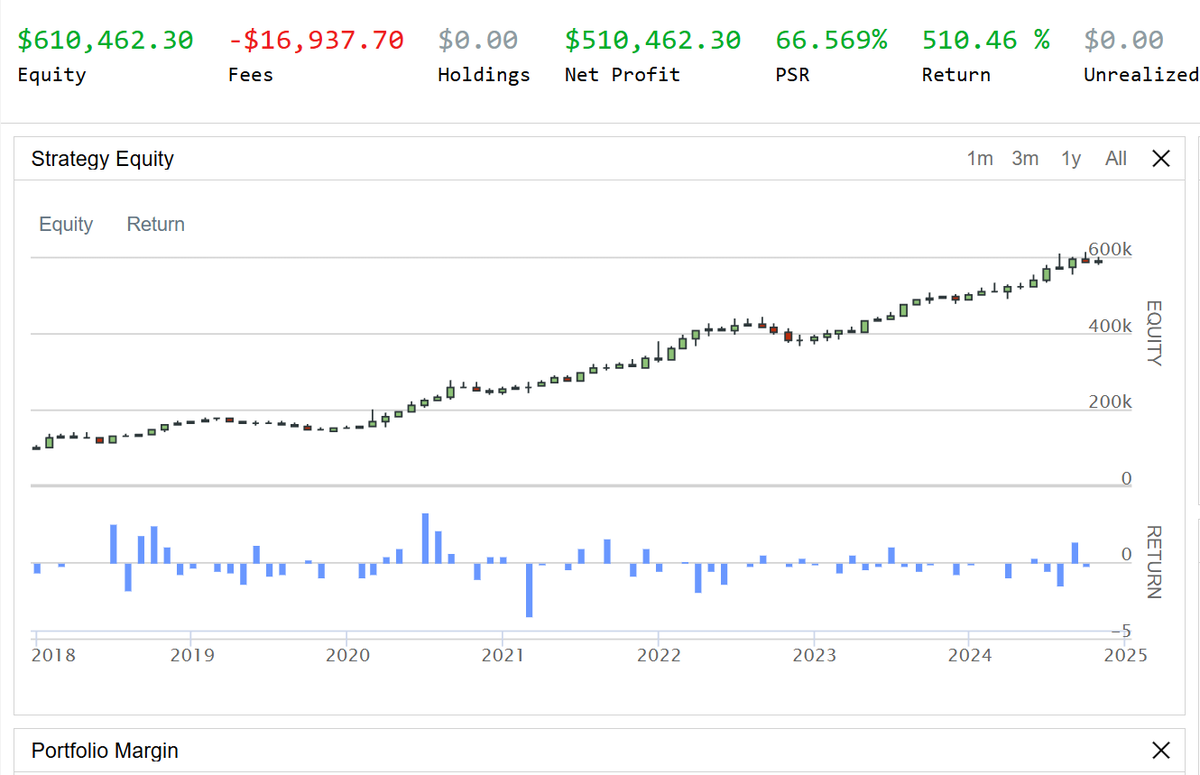Toggle the Equity series legend

[66, 224]
